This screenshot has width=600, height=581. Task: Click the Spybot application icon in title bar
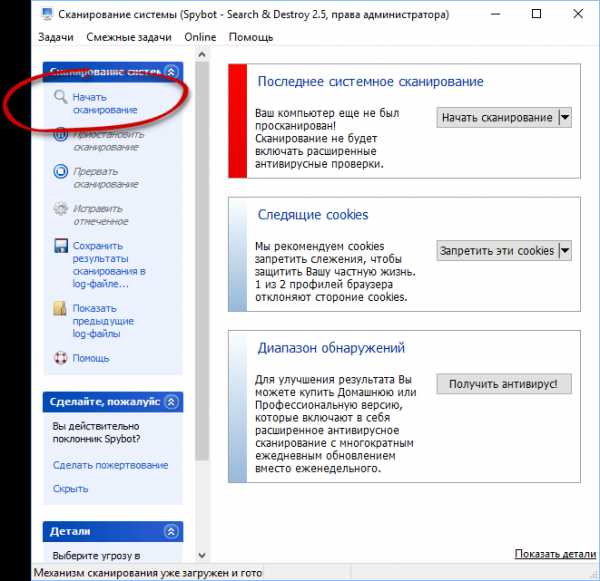click(x=47, y=15)
